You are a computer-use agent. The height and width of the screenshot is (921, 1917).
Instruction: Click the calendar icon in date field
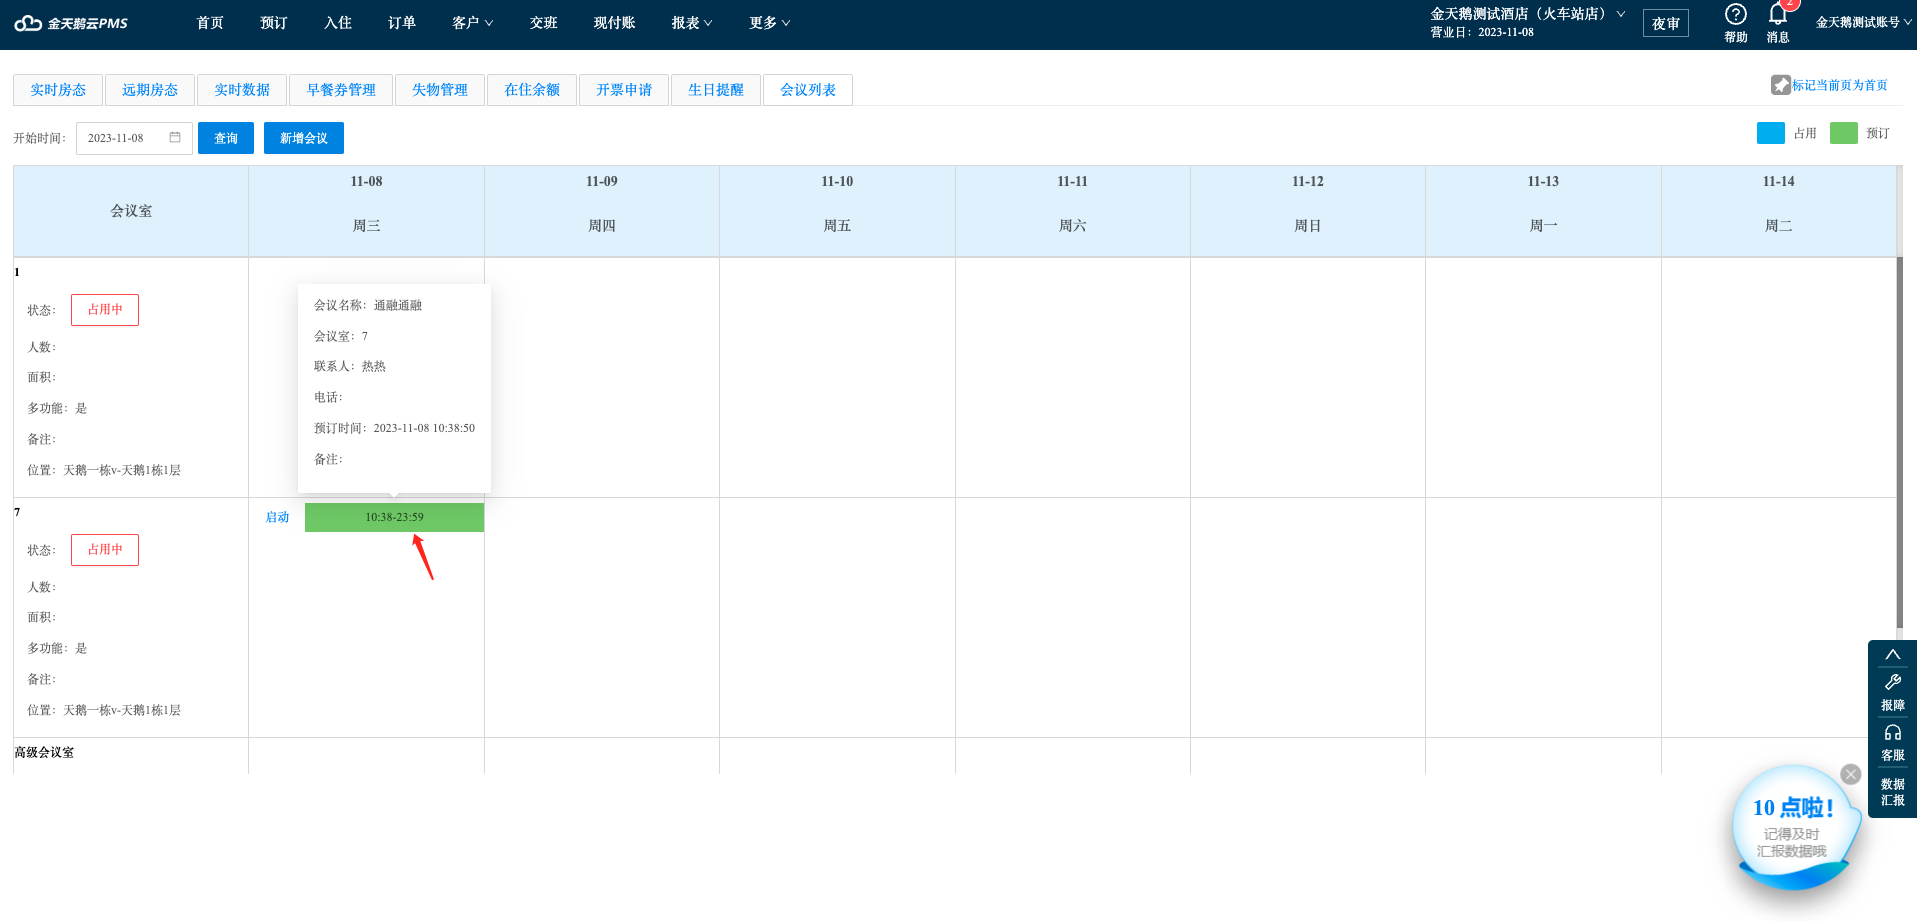[x=175, y=137]
